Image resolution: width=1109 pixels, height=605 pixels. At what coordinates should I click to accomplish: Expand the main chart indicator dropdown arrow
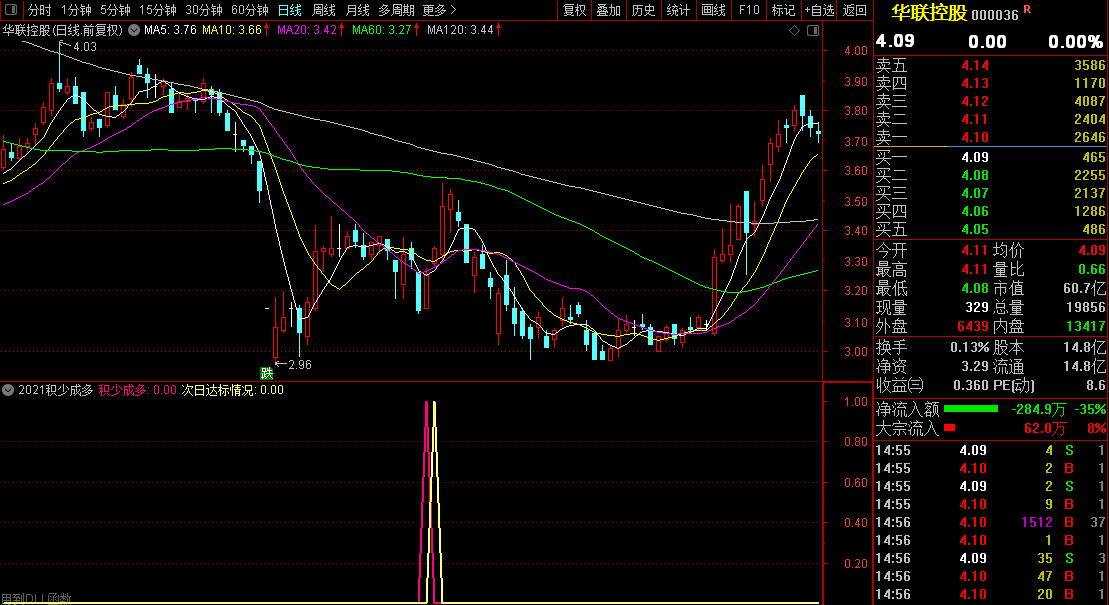coord(131,30)
